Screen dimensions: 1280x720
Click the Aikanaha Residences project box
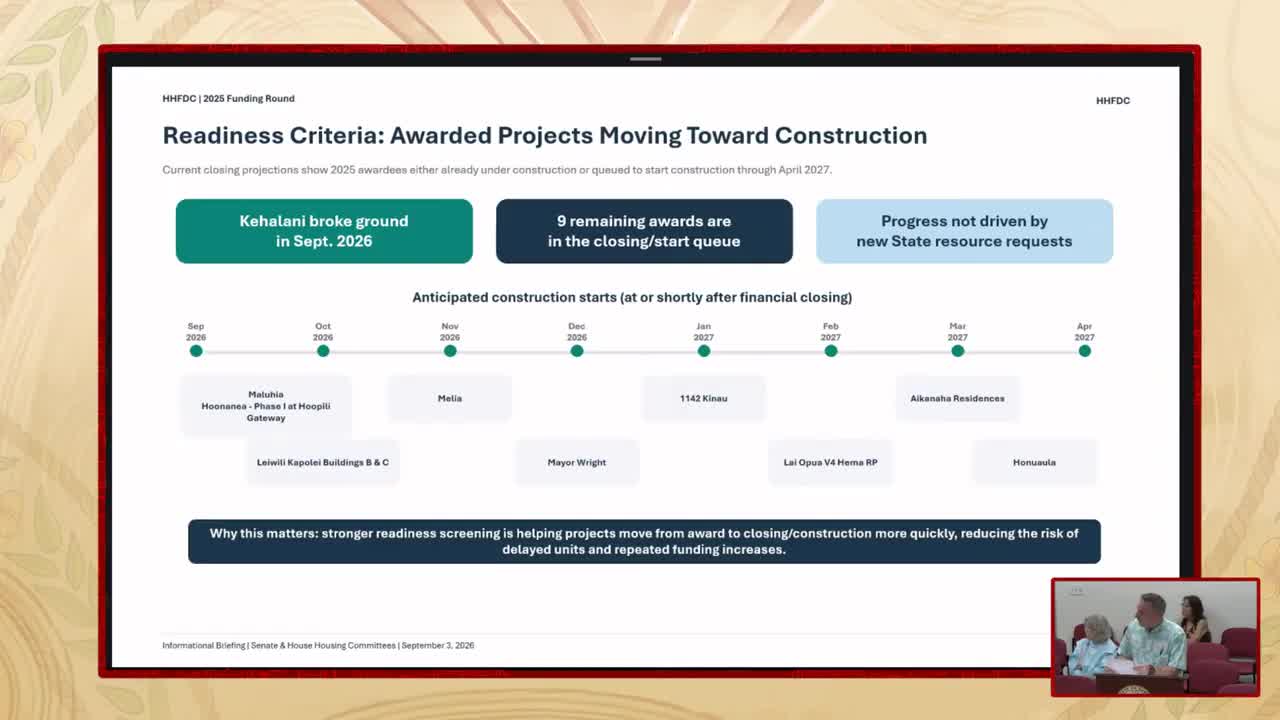point(958,398)
